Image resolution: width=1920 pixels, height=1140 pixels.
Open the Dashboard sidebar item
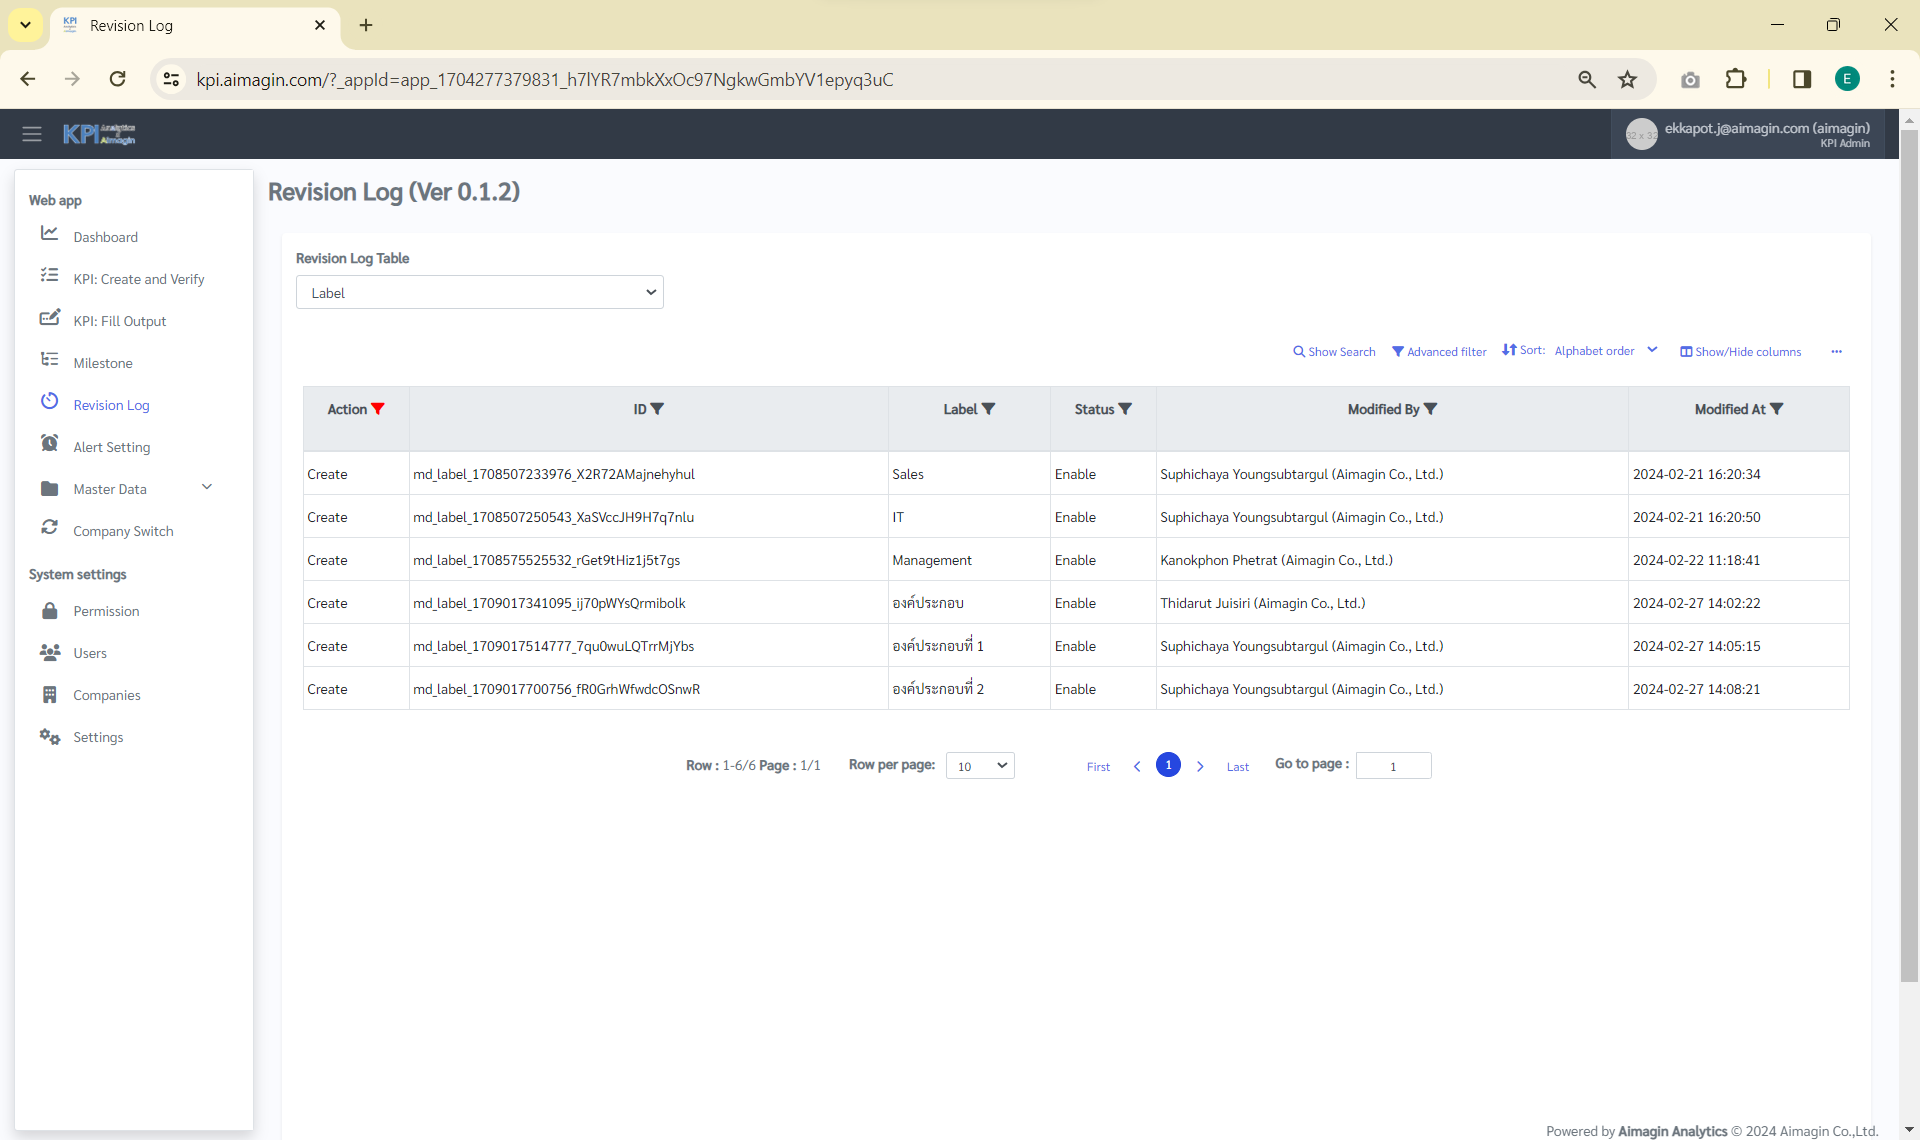pos(105,237)
